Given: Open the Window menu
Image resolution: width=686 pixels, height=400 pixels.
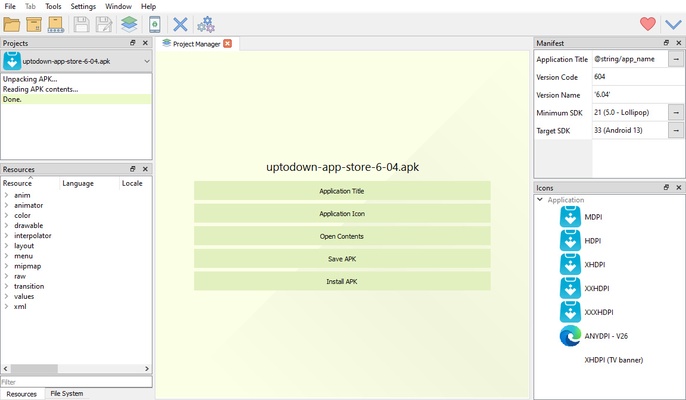Looking at the screenshot, I should pos(118,6).
